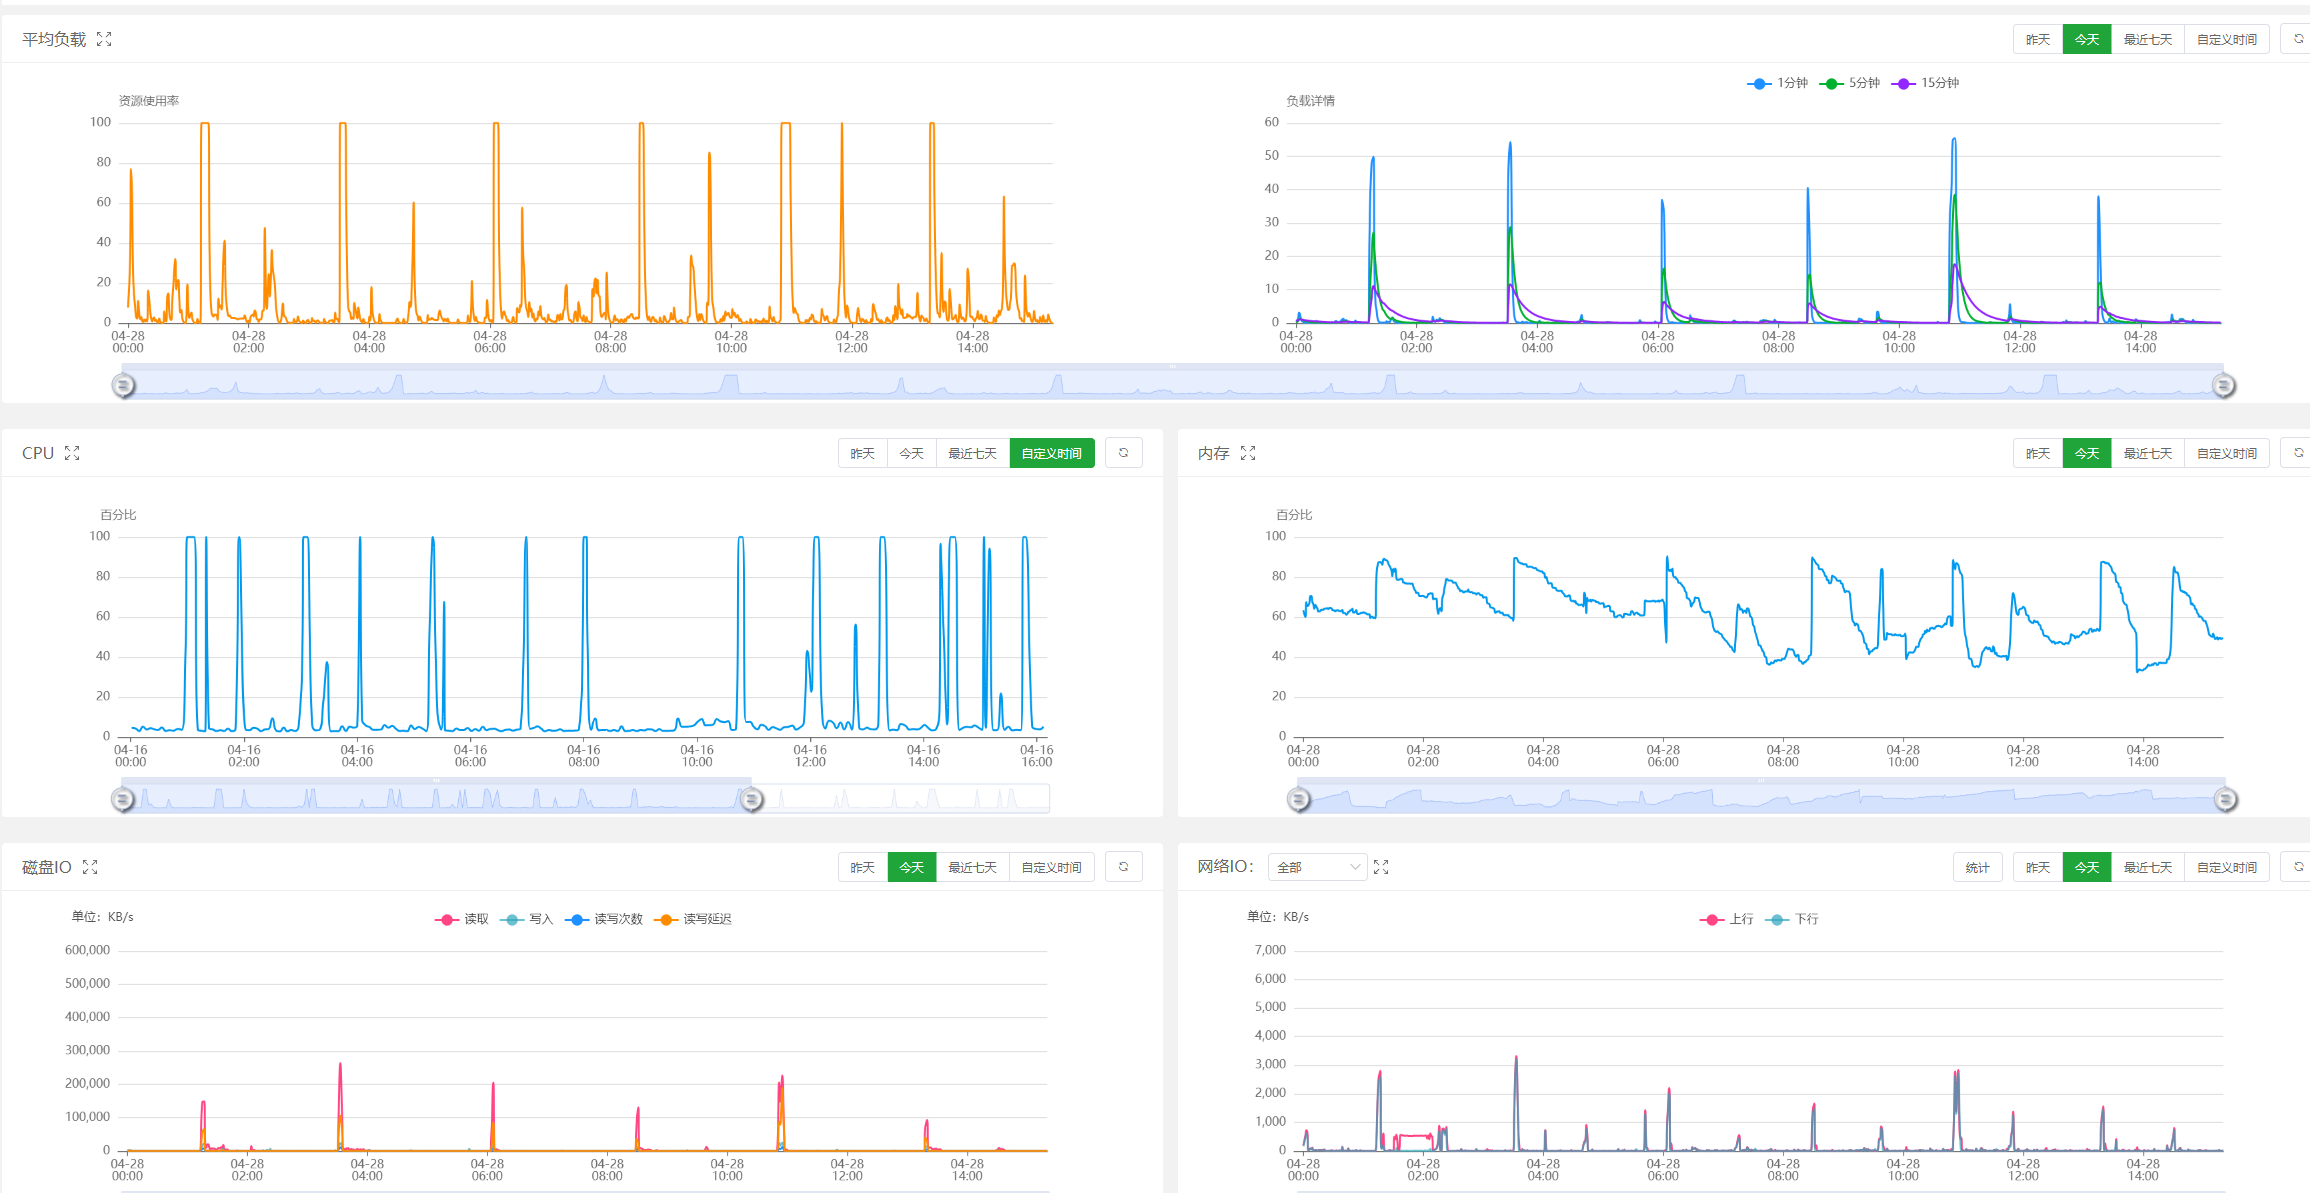Expand the 平均负载 chart to fullscreen
The height and width of the screenshot is (1193, 2310).
pos(104,39)
